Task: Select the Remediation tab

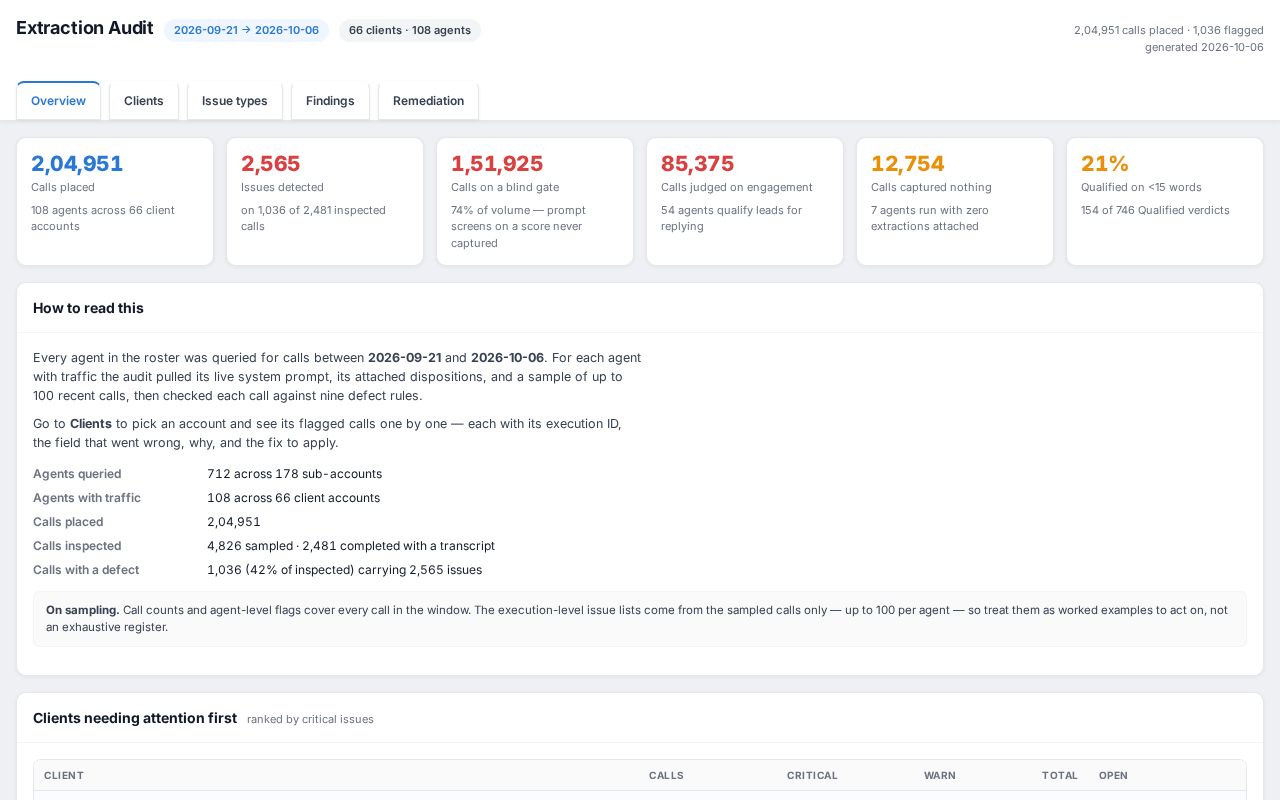Action: coord(428,101)
